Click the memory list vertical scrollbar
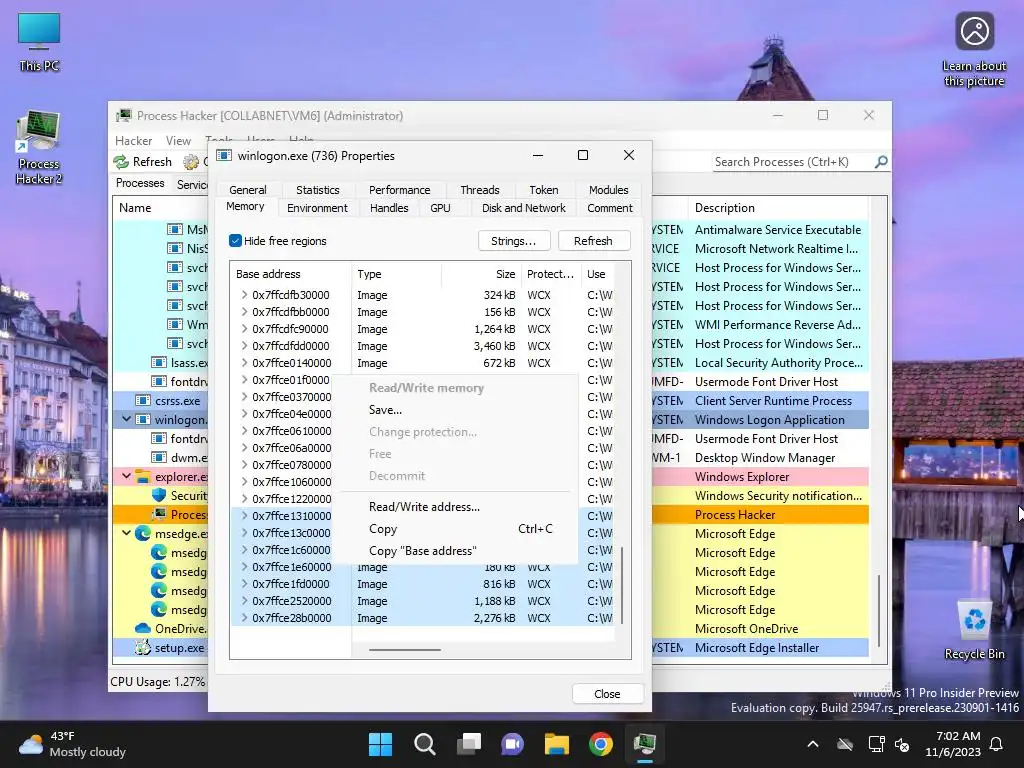Image resolution: width=1024 pixels, height=768 pixels. click(622, 584)
